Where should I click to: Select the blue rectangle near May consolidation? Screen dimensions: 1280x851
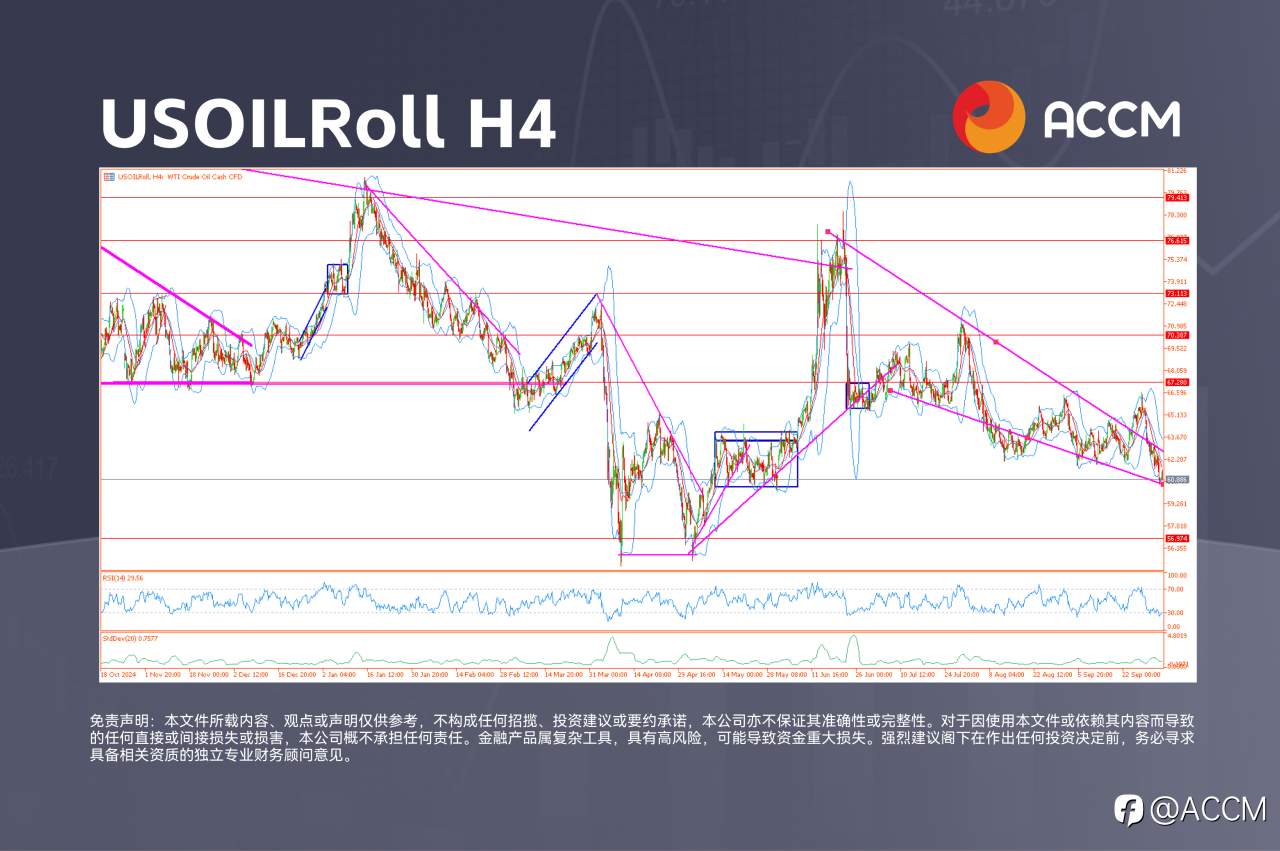pyautogui.click(x=756, y=459)
